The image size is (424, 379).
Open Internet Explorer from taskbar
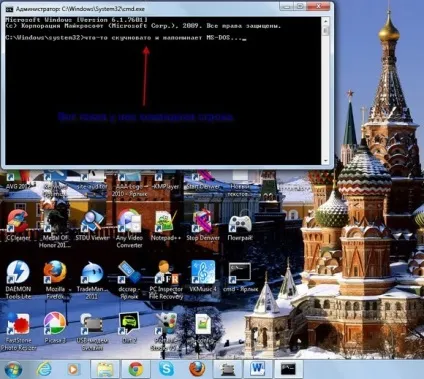pyautogui.click(x=44, y=369)
